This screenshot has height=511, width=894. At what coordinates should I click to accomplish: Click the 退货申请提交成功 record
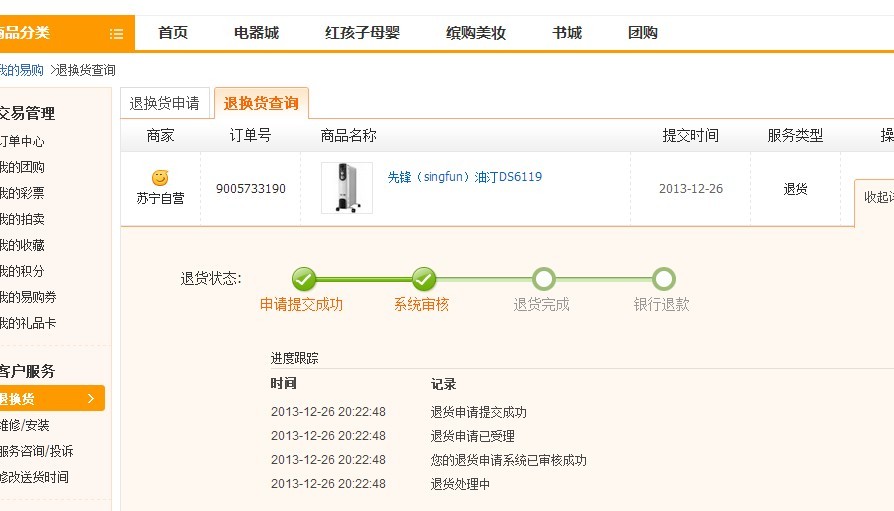point(478,412)
